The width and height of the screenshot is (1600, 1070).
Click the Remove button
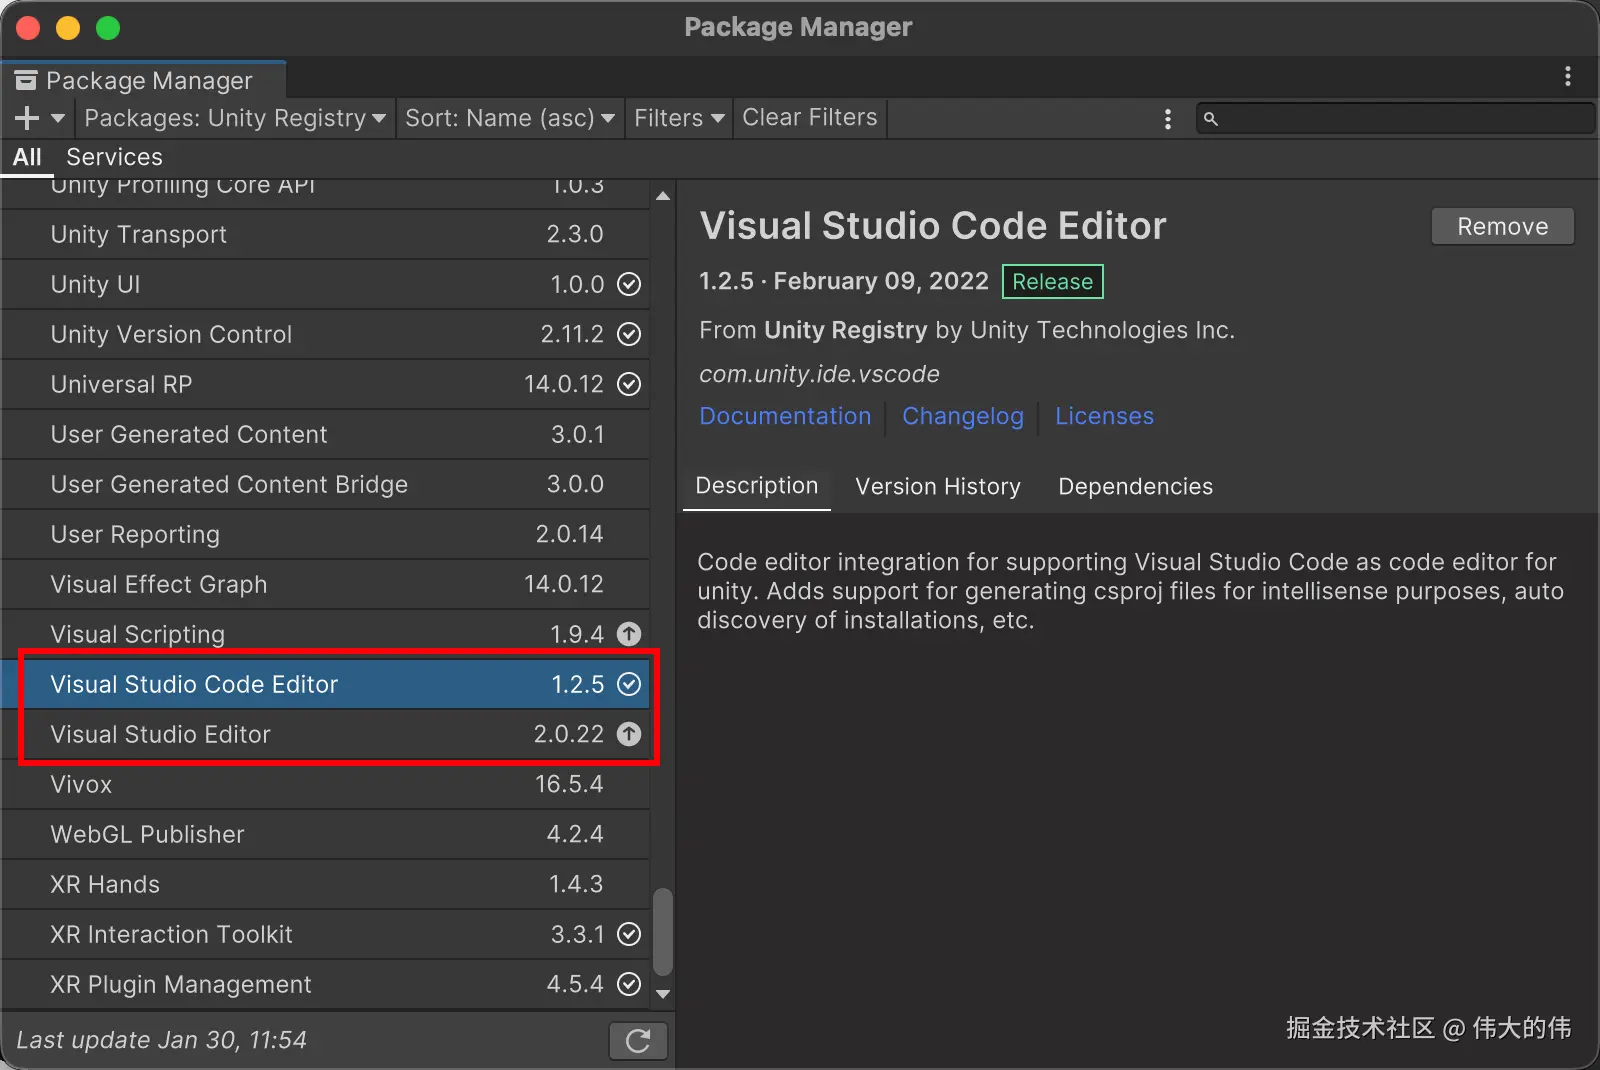click(x=1502, y=226)
